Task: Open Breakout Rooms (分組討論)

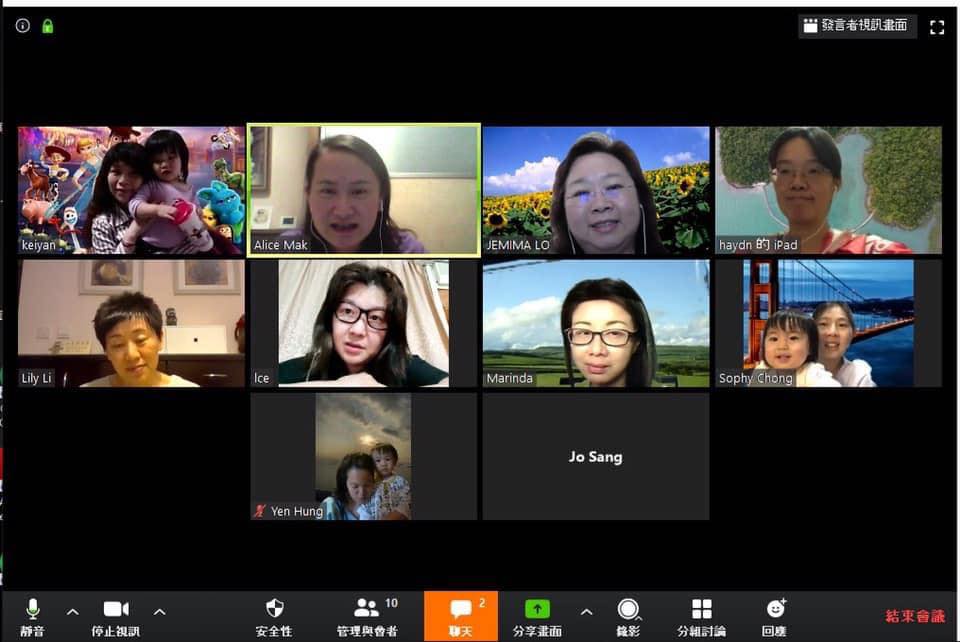Action: click(x=702, y=618)
